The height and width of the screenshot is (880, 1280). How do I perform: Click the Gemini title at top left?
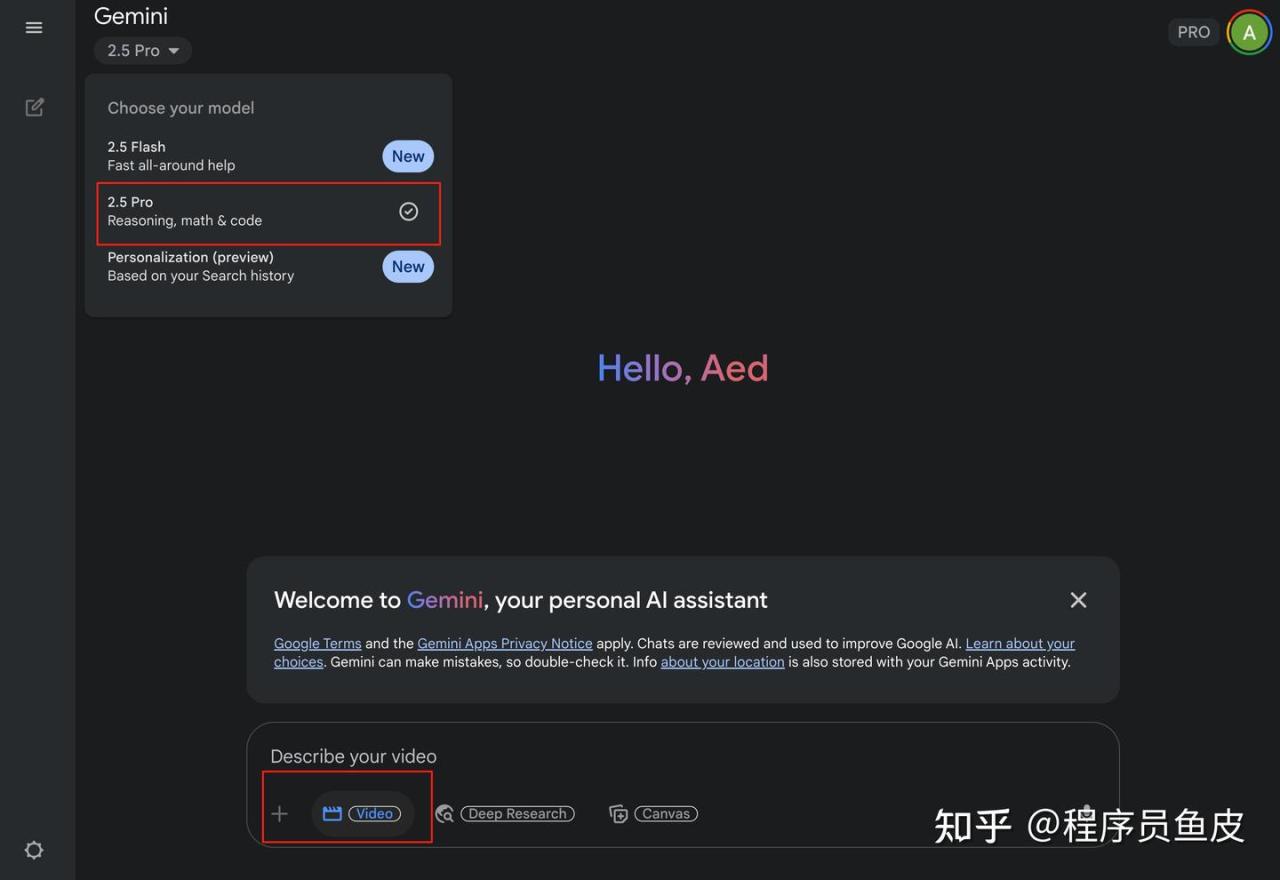pyautogui.click(x=131, y=17)
